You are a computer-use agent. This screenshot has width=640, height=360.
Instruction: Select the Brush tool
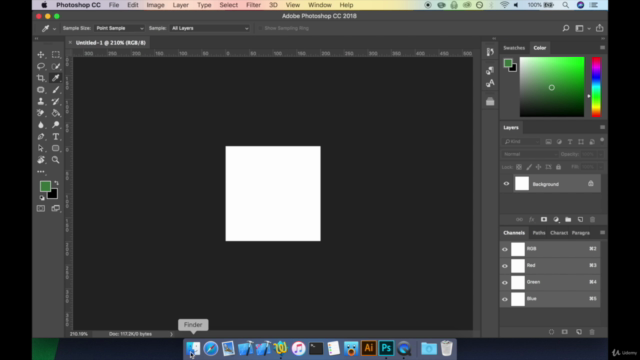[x=56, y=90]
